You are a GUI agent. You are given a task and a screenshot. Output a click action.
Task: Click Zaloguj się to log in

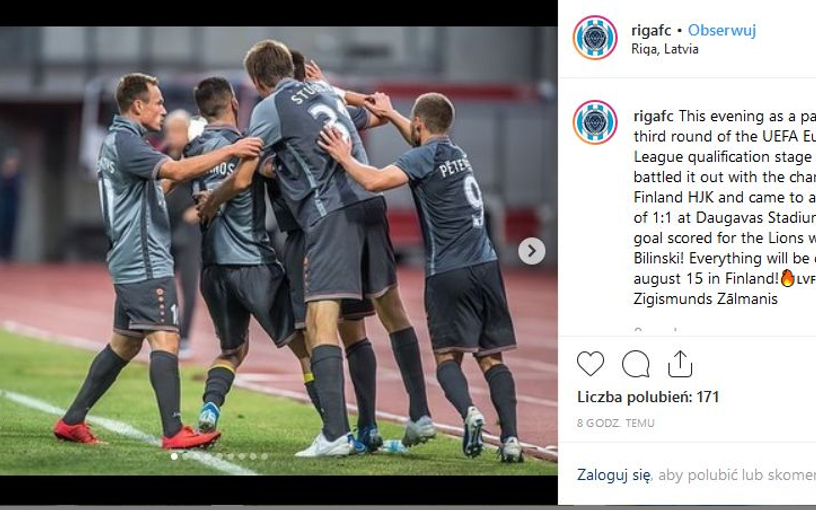614,475
